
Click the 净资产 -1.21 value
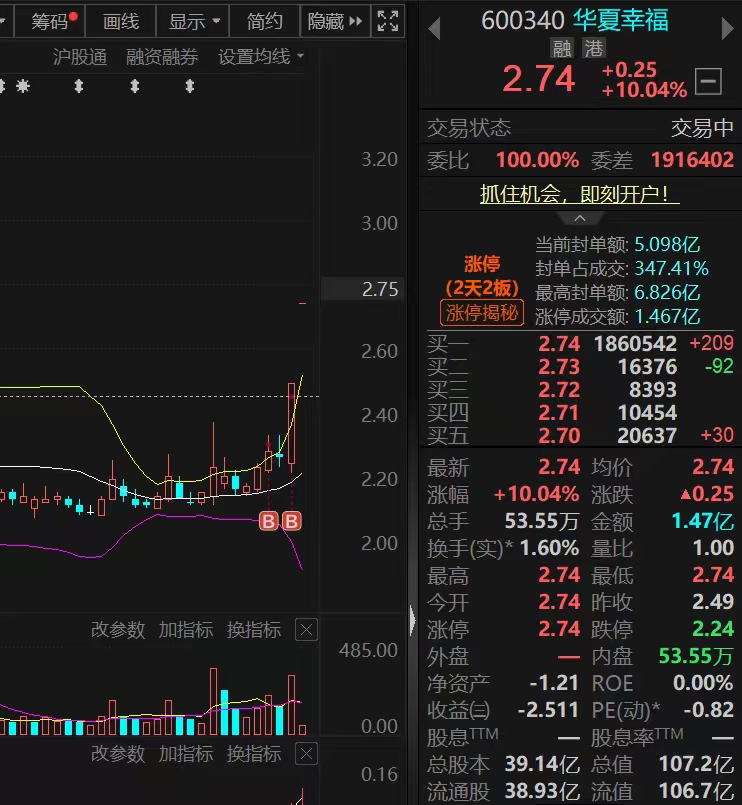[554, 683]
